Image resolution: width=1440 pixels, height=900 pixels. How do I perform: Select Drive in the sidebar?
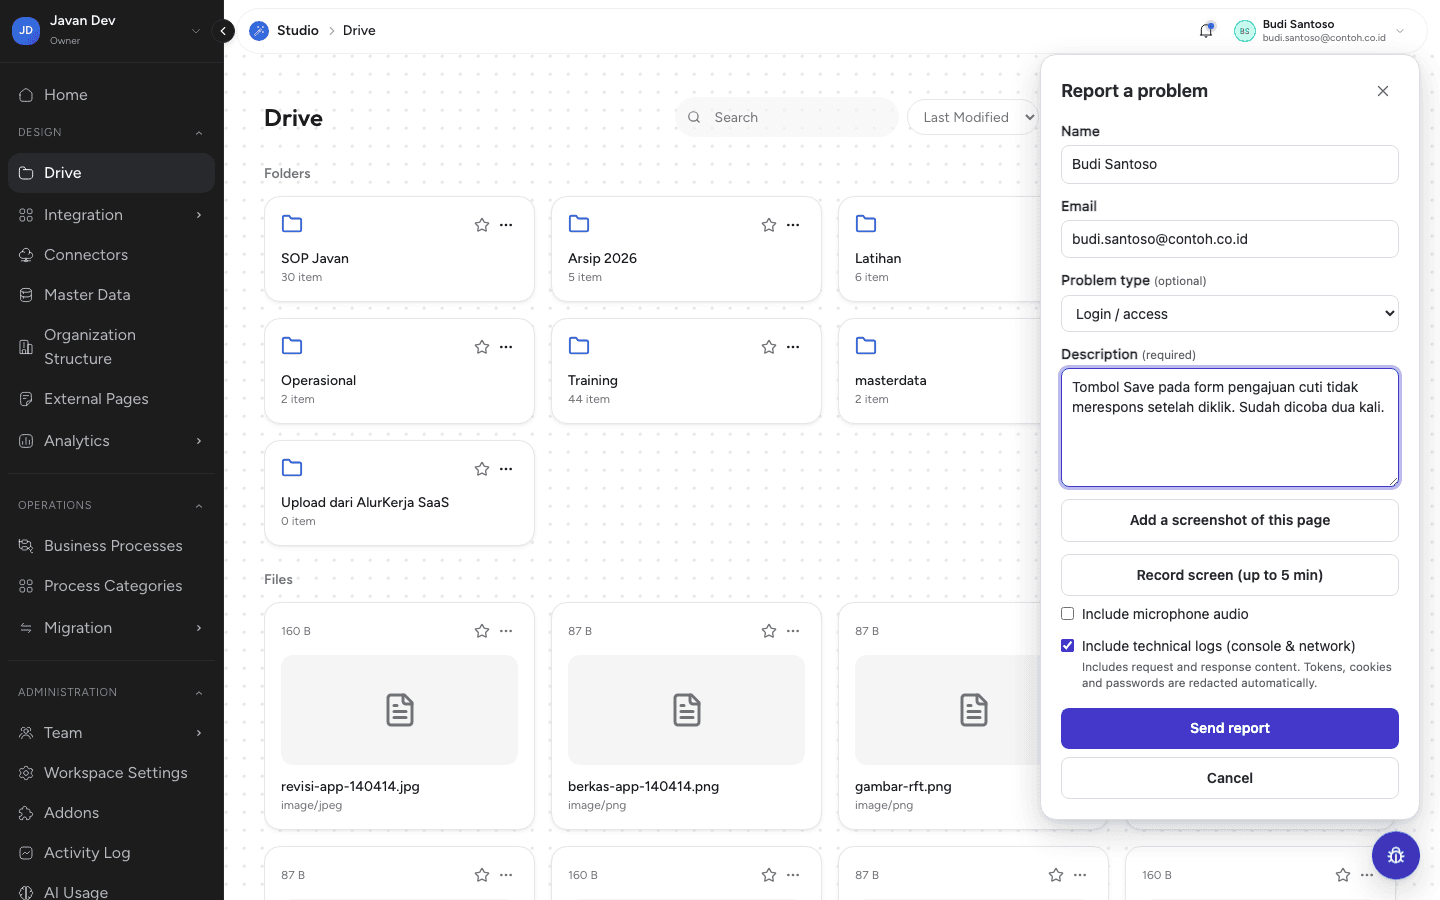(111, 173)
